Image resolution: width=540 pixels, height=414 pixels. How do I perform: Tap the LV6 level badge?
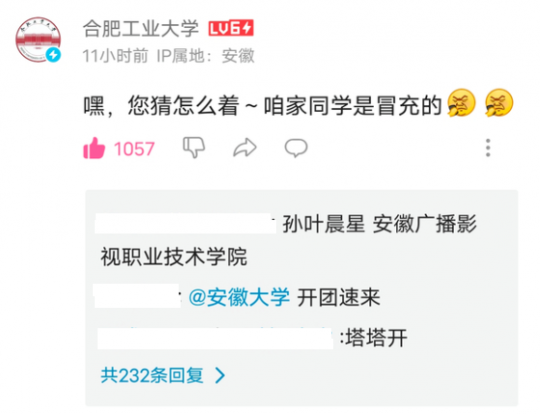(x=231, y=28)
